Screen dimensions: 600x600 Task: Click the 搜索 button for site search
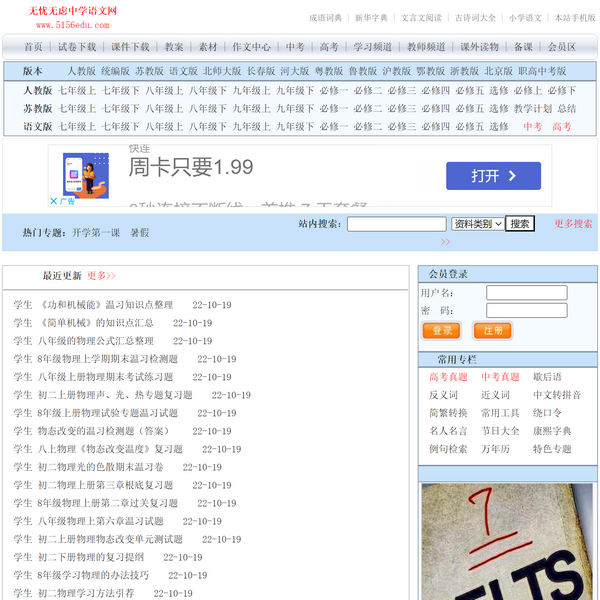coord(519,224)
